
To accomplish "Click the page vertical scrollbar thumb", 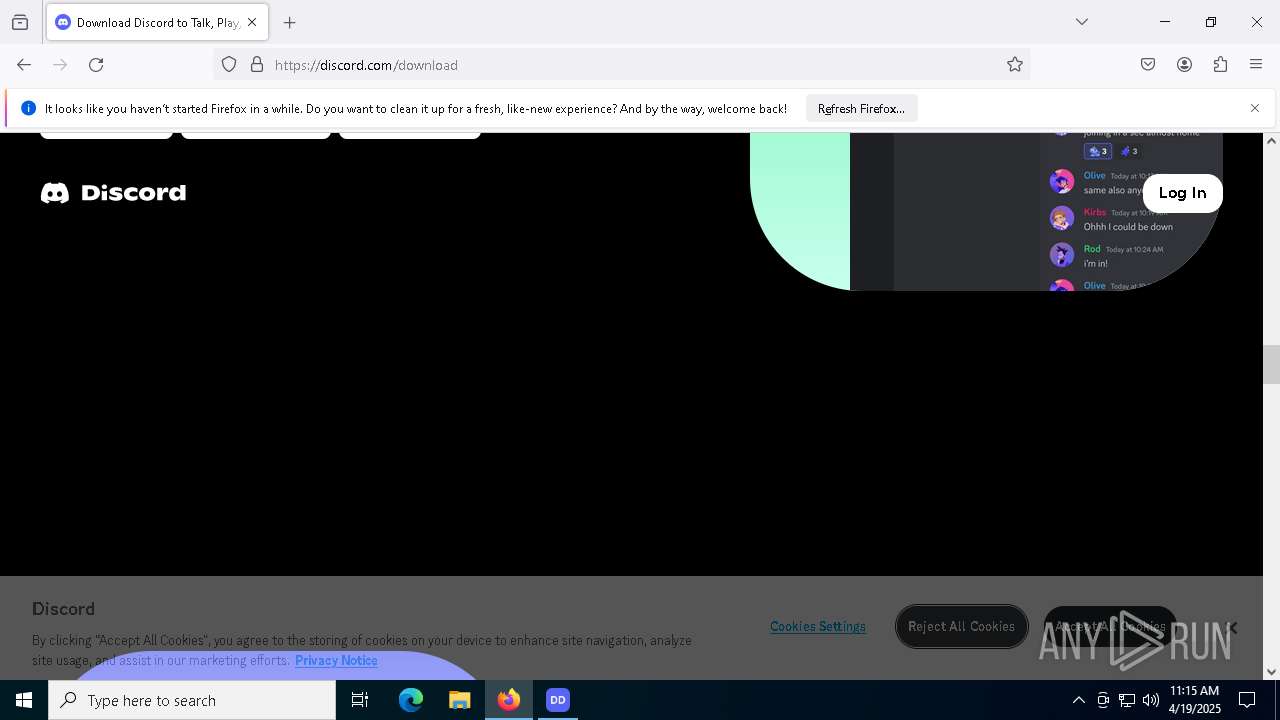I will point(1271,364).
